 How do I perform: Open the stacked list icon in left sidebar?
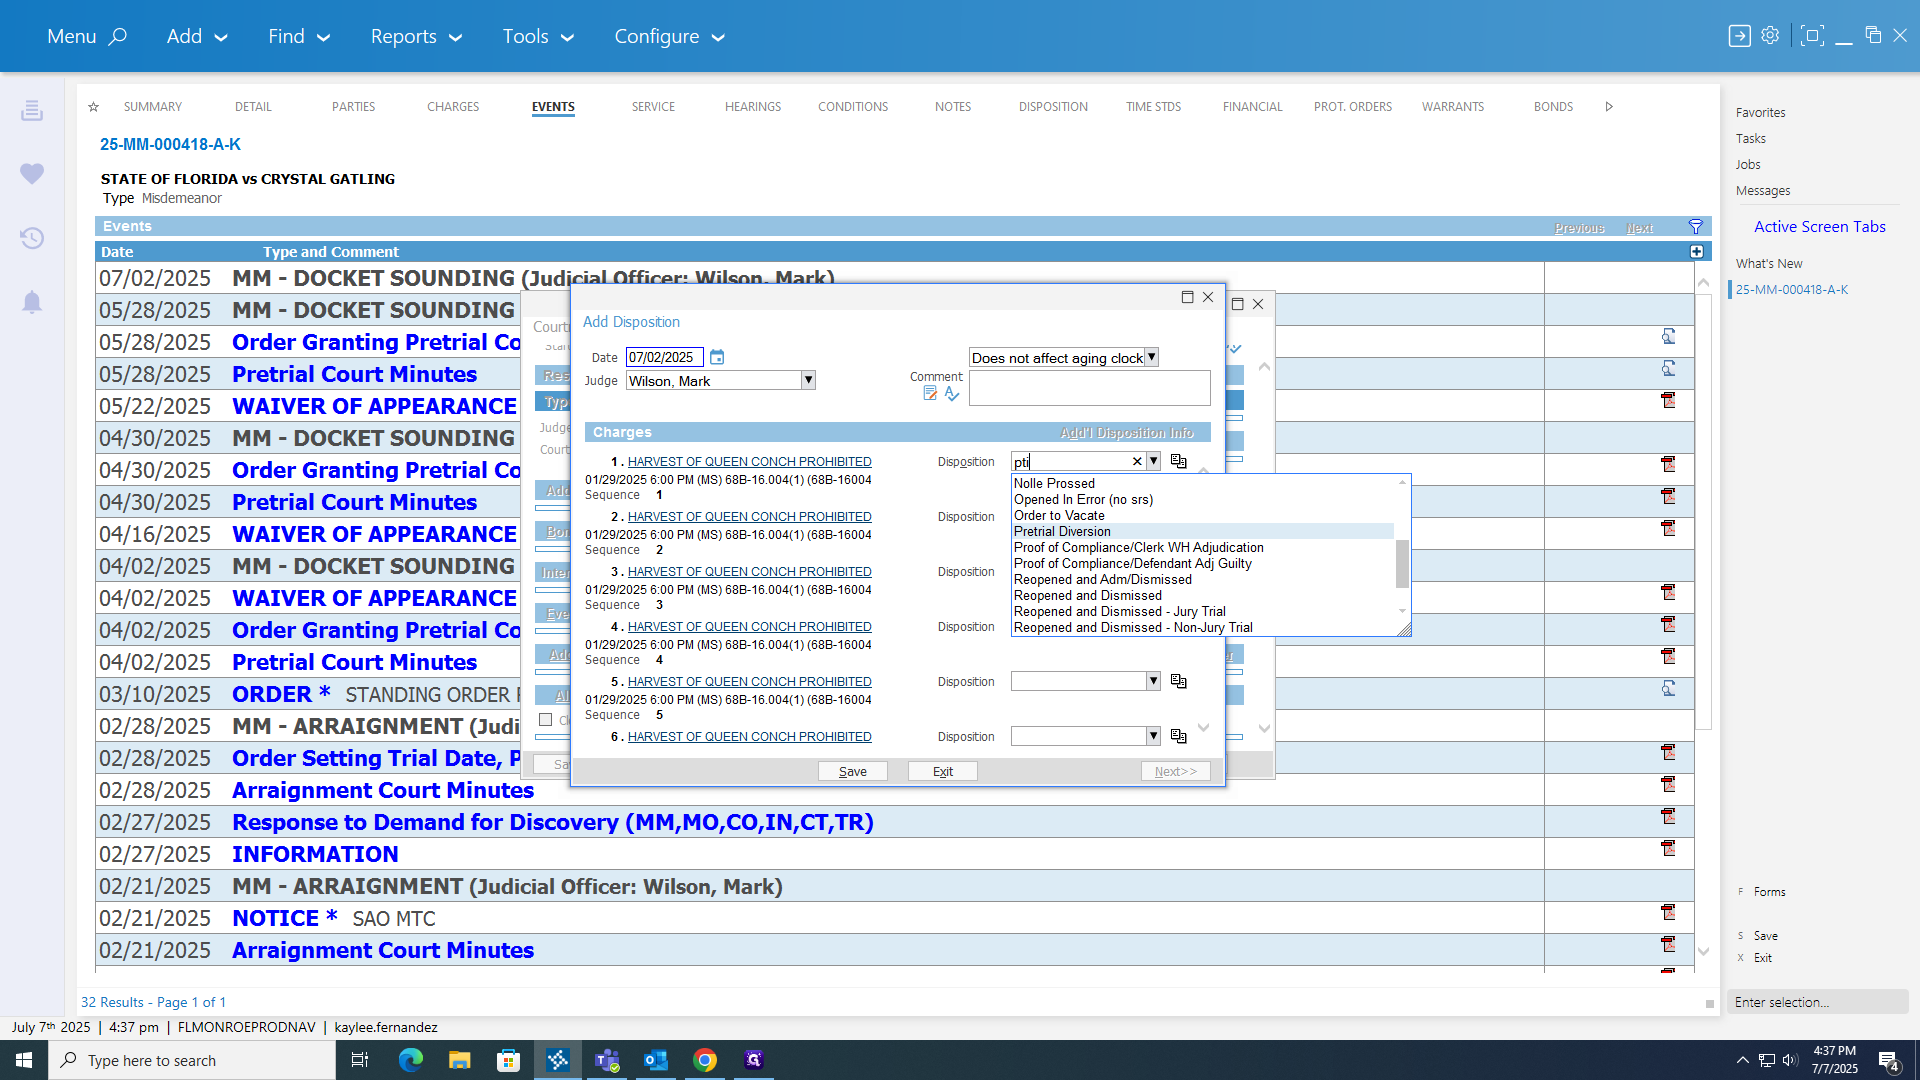coord(32,110)
